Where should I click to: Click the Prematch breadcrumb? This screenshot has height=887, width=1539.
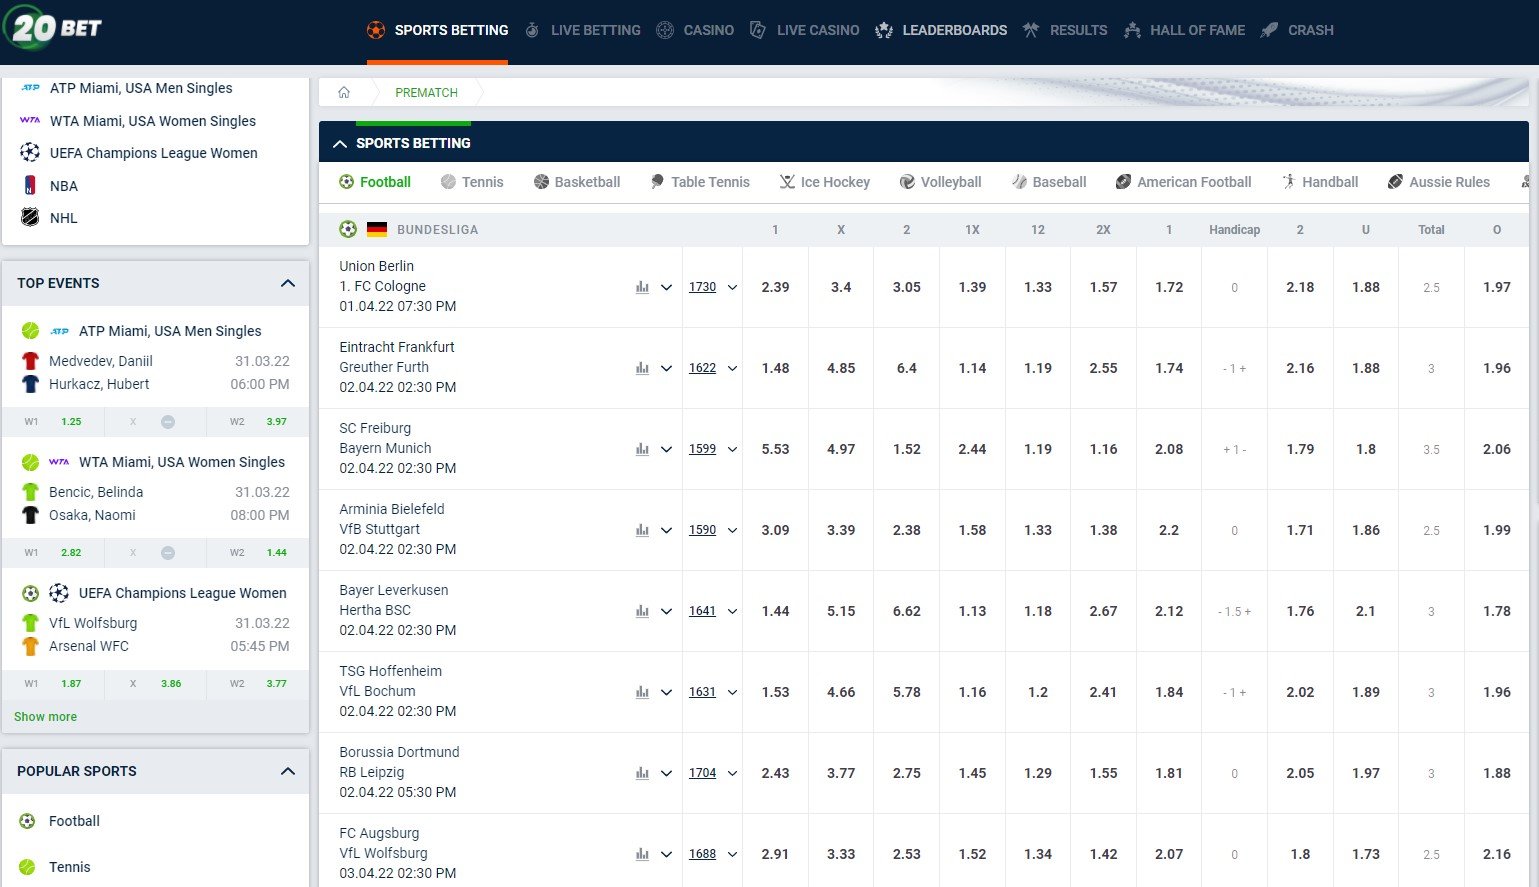[x=426, y=92]
